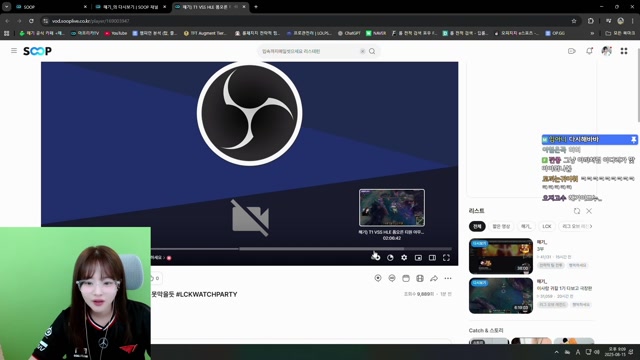Click the playback timer clock icon

390,258
